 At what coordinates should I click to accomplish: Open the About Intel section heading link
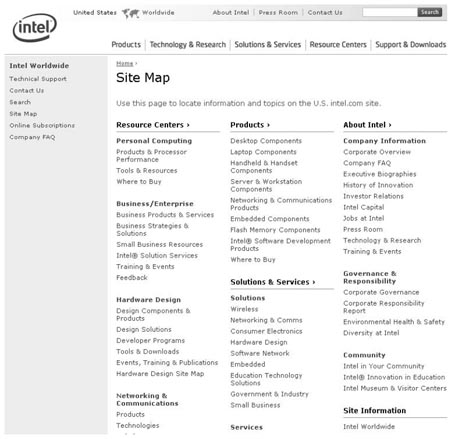[x=367, y=125]
